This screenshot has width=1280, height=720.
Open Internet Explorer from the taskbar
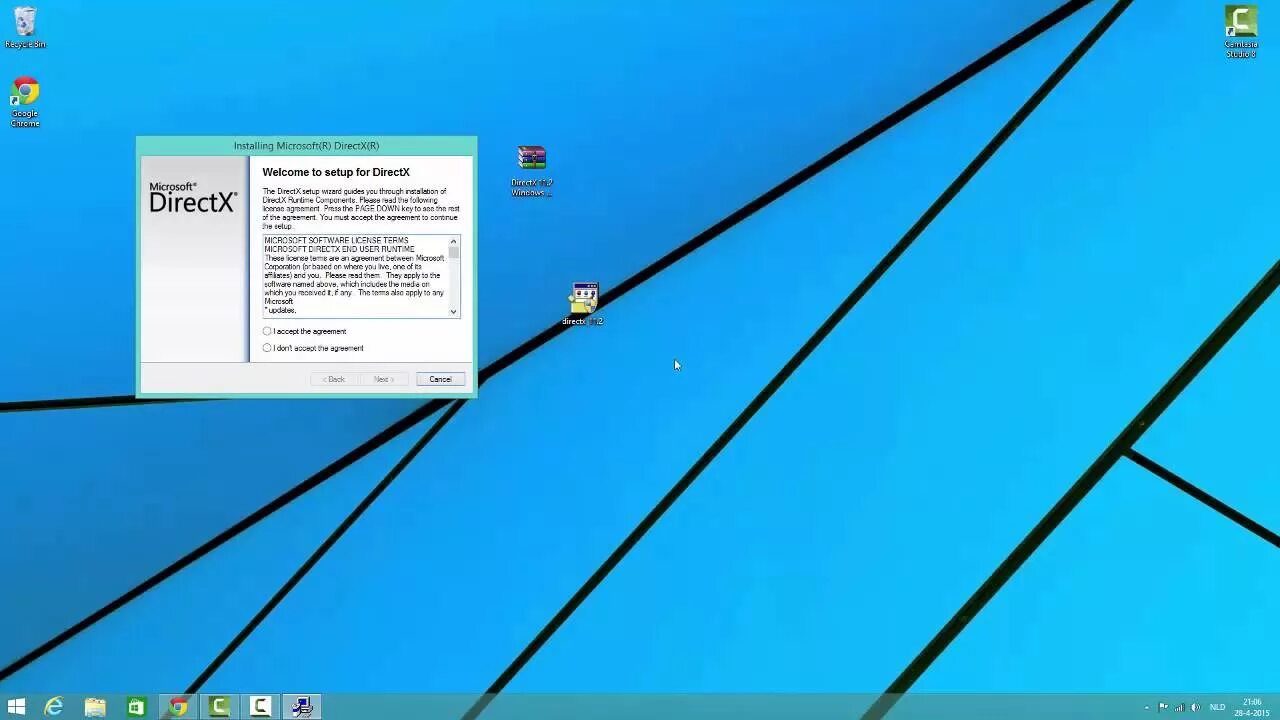[x=54, y=707]
